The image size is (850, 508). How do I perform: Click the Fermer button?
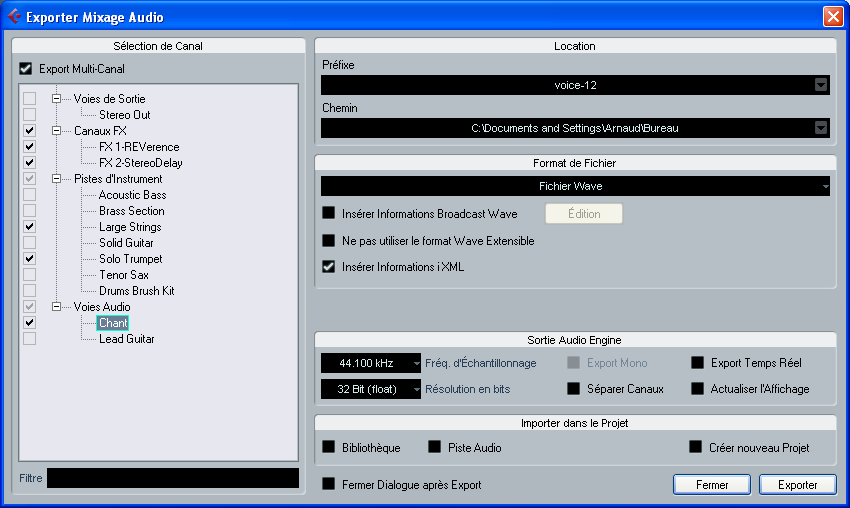[x=712, y=485]
